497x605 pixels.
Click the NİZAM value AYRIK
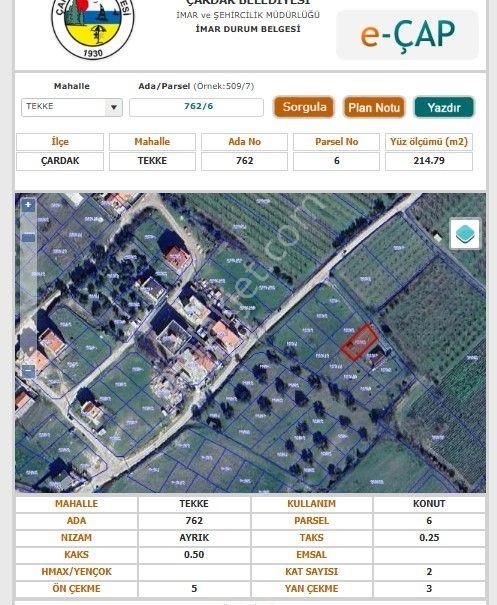pyautogui.click(x=194, y=537)
